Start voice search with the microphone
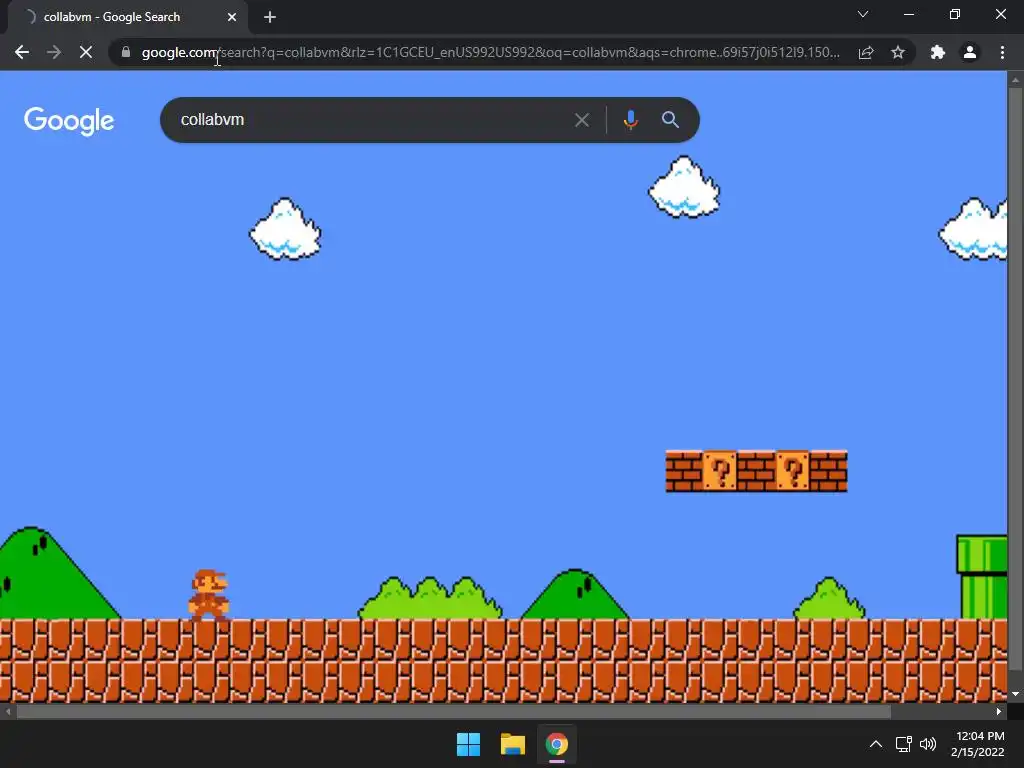The width and height of the screenshot is (1024, 768). [x=630, y=120]
